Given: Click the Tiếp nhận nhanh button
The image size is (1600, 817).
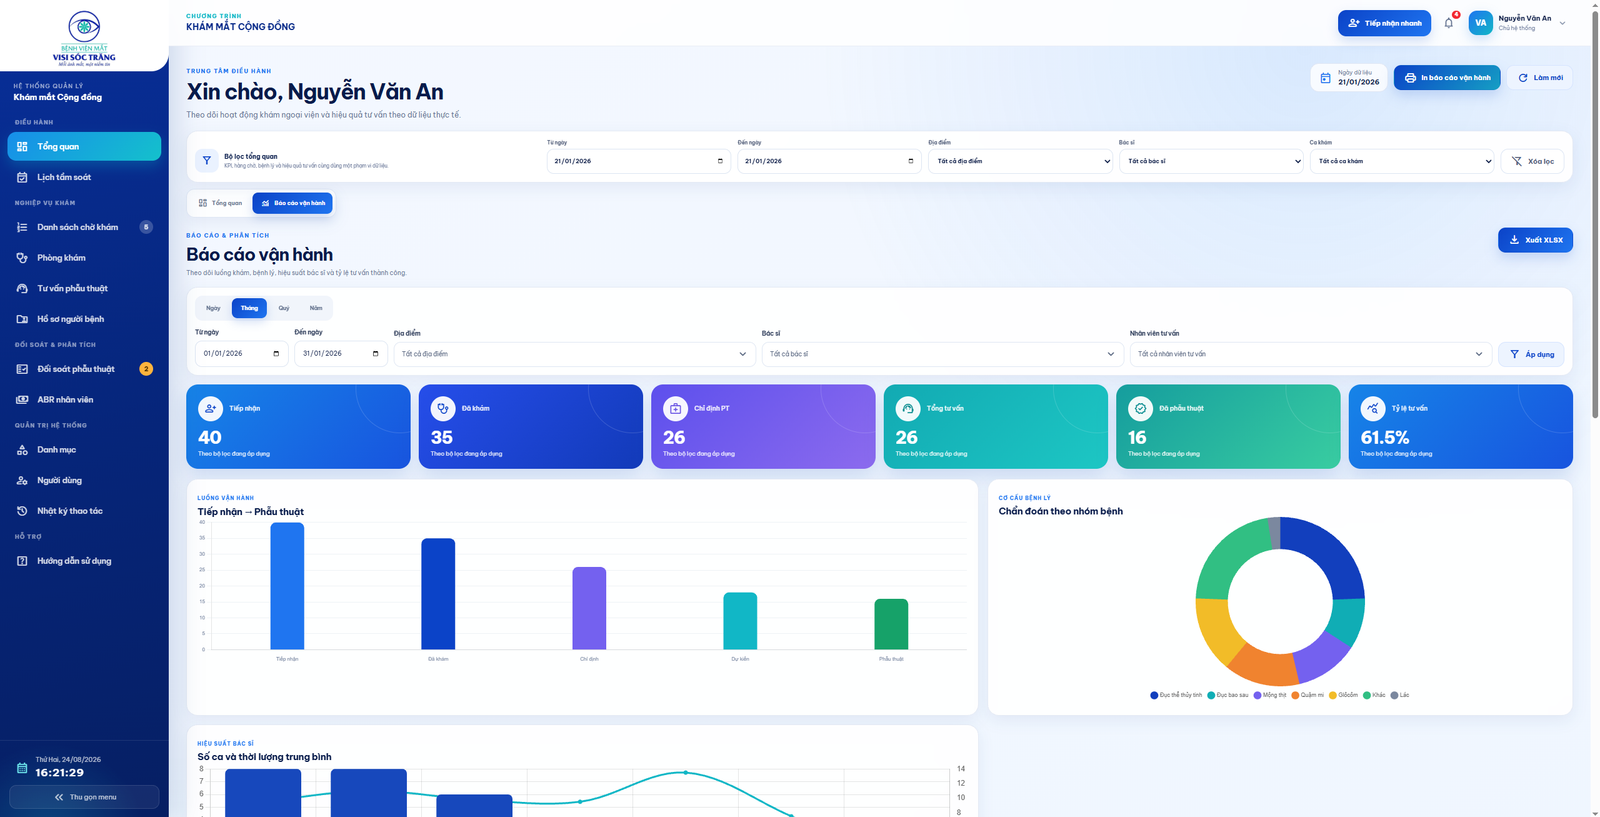Looking at the screenshot, I should pos(1384,23).
